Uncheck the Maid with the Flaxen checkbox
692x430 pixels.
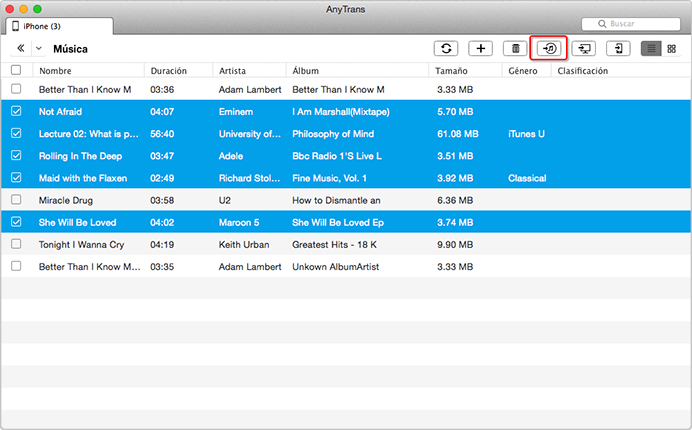pyautogui.click(x=16, y=177)
